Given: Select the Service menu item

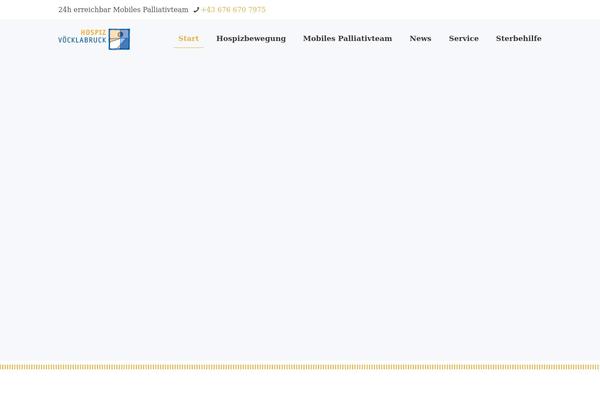Looking at the screenshot, I should coord(463,39).
